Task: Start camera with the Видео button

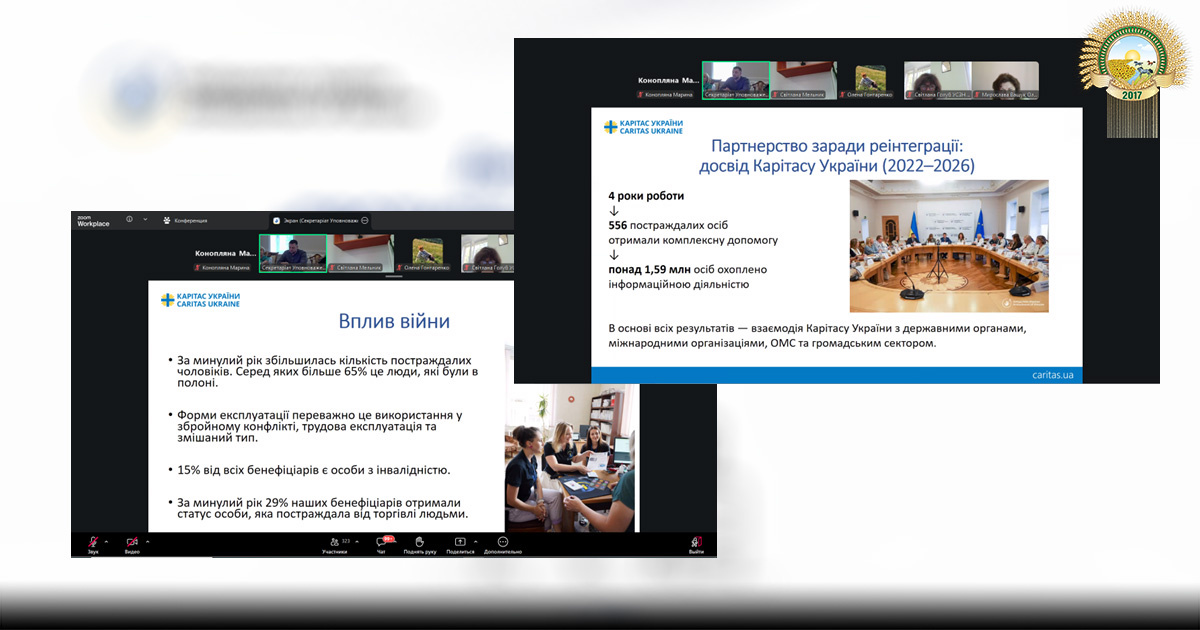Action: click(x=132, y=543)
